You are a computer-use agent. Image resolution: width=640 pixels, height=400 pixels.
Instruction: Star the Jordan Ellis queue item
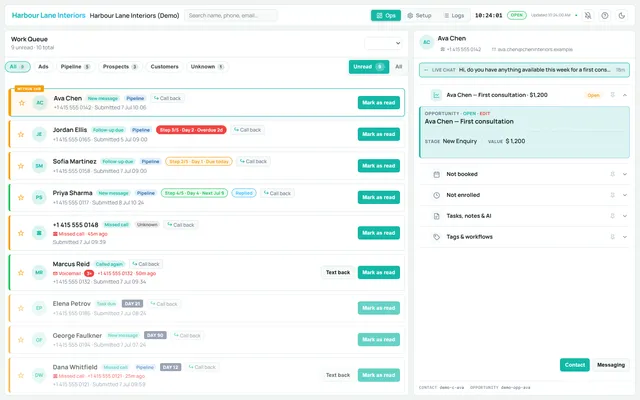21,134
